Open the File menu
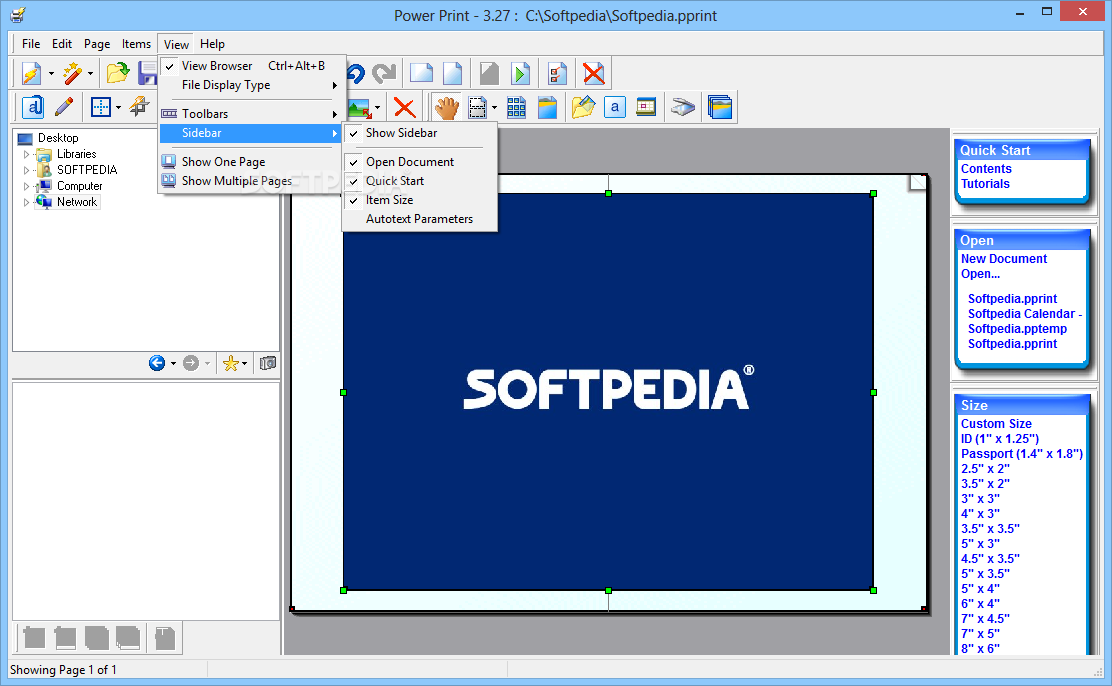 [x=31, y=44]
